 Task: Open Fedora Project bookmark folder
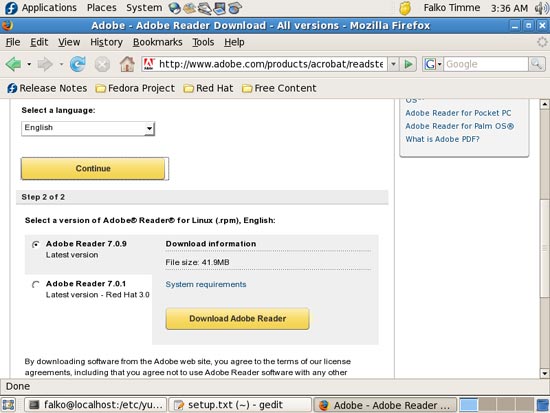point(135,88)
